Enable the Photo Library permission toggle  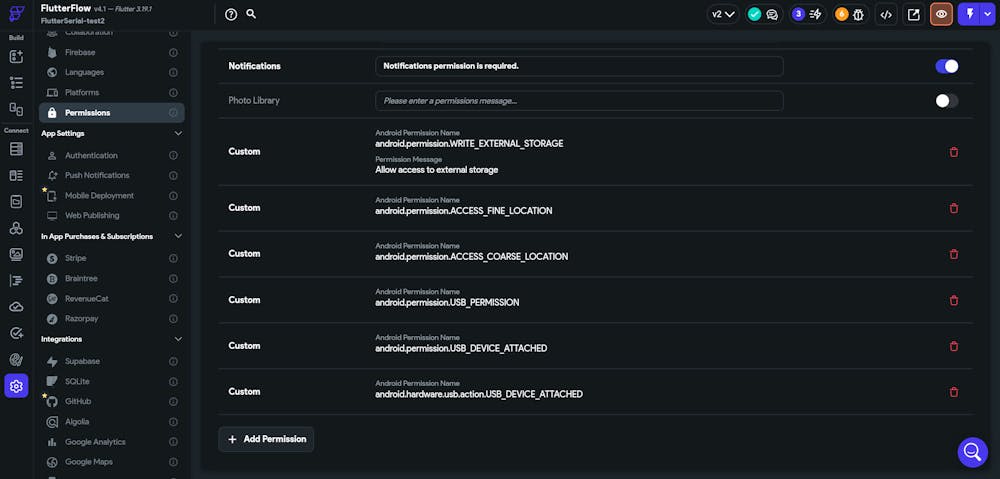(946, 101)
